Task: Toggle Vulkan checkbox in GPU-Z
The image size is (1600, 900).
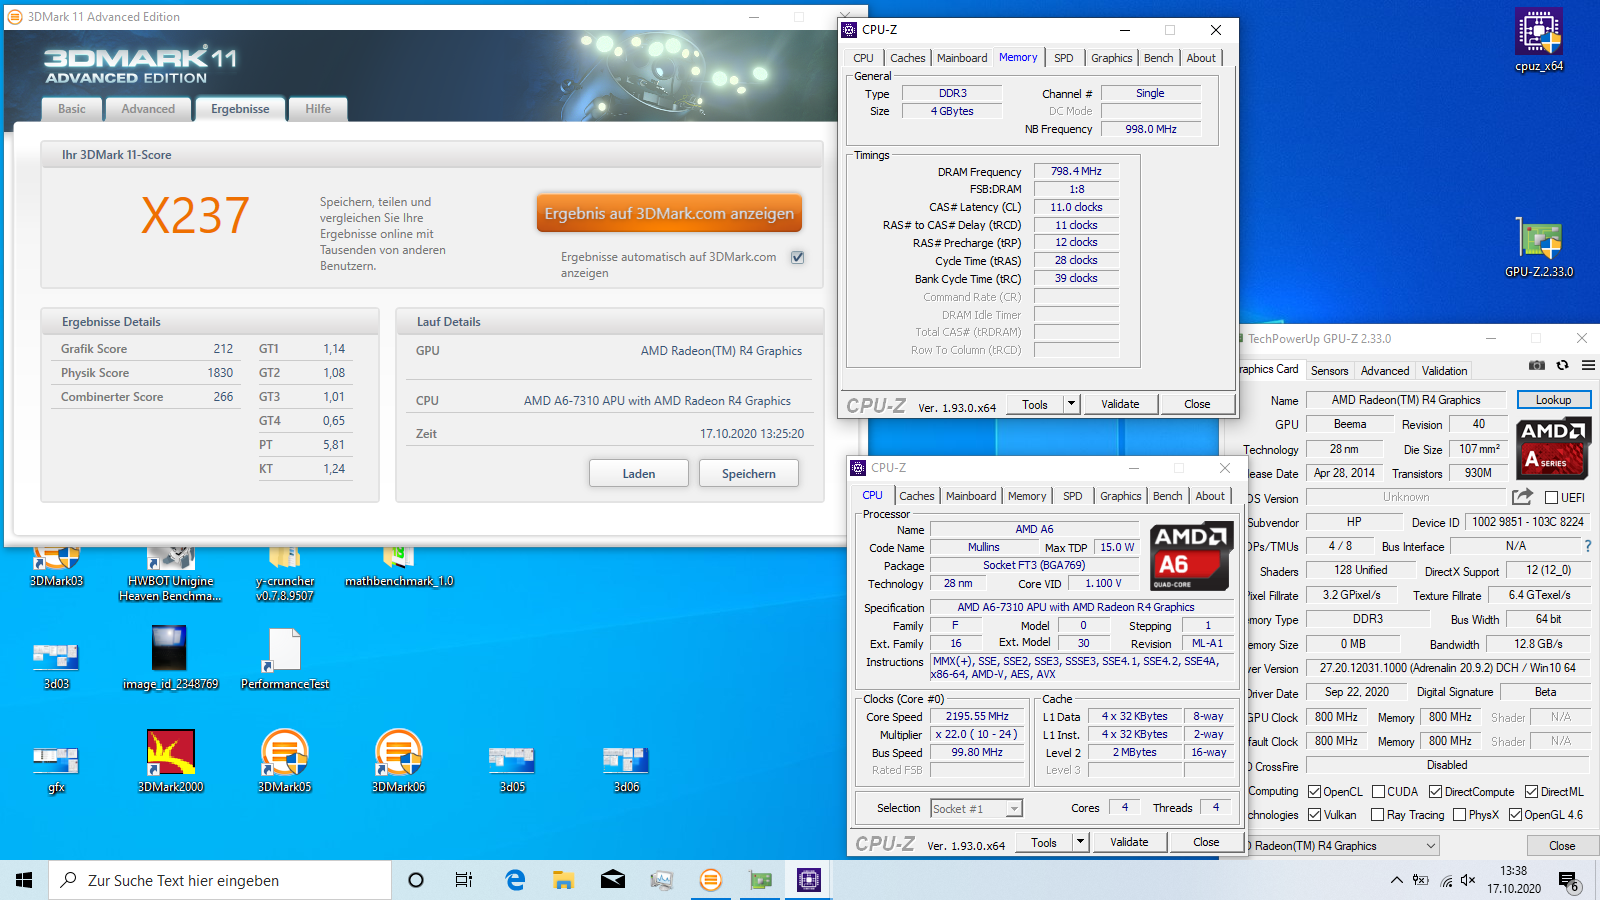Action: point(1315,815)
